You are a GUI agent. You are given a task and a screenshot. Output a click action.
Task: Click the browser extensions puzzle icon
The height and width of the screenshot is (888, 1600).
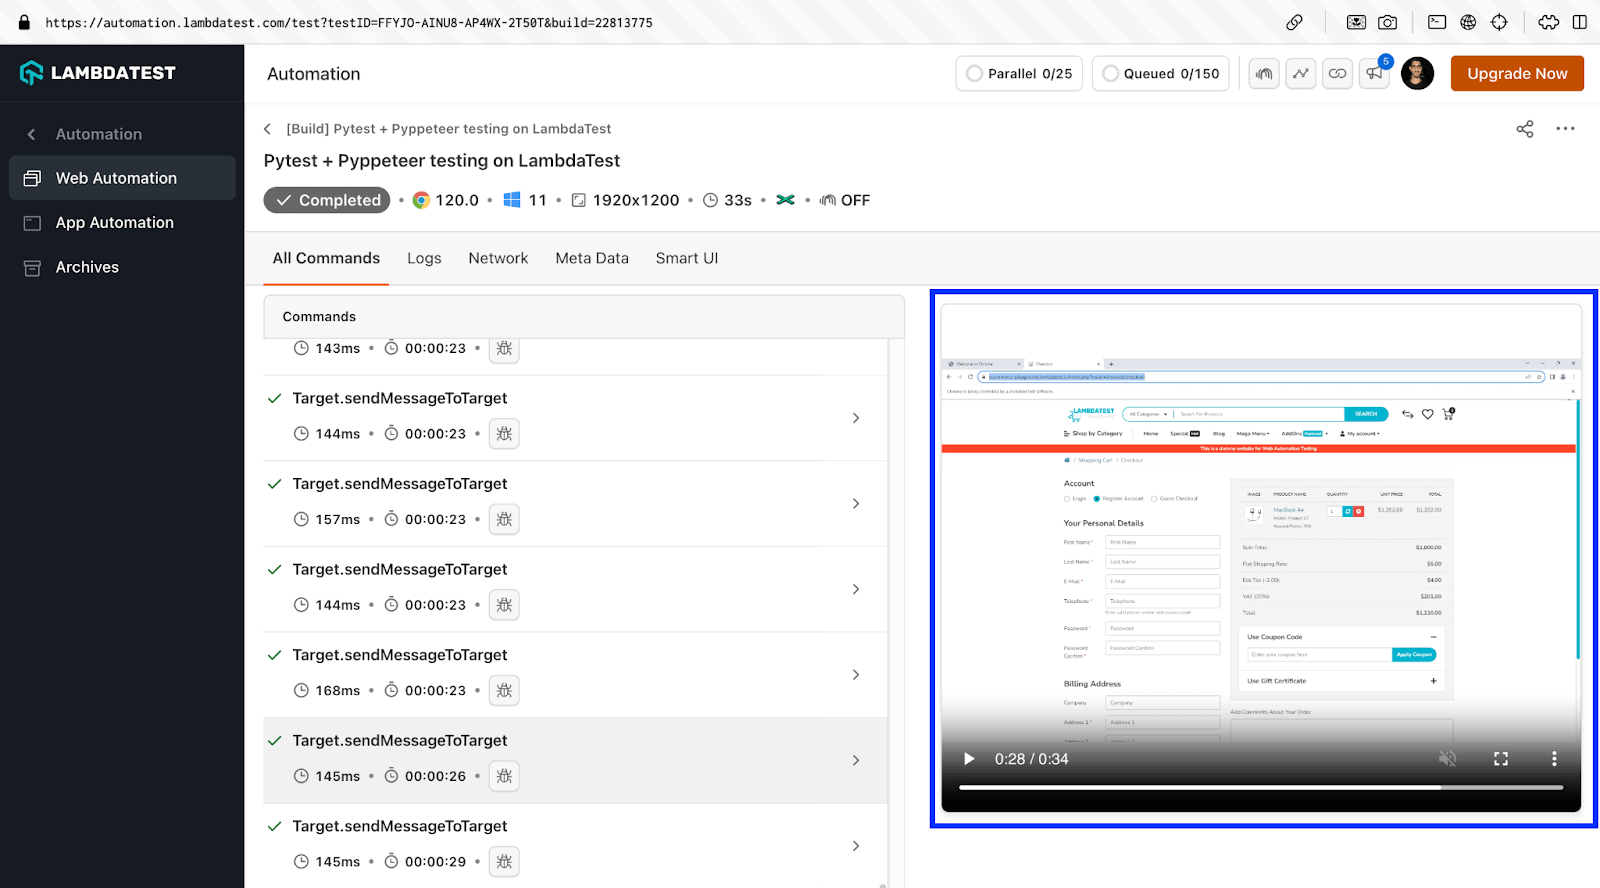coord(1548,22)
